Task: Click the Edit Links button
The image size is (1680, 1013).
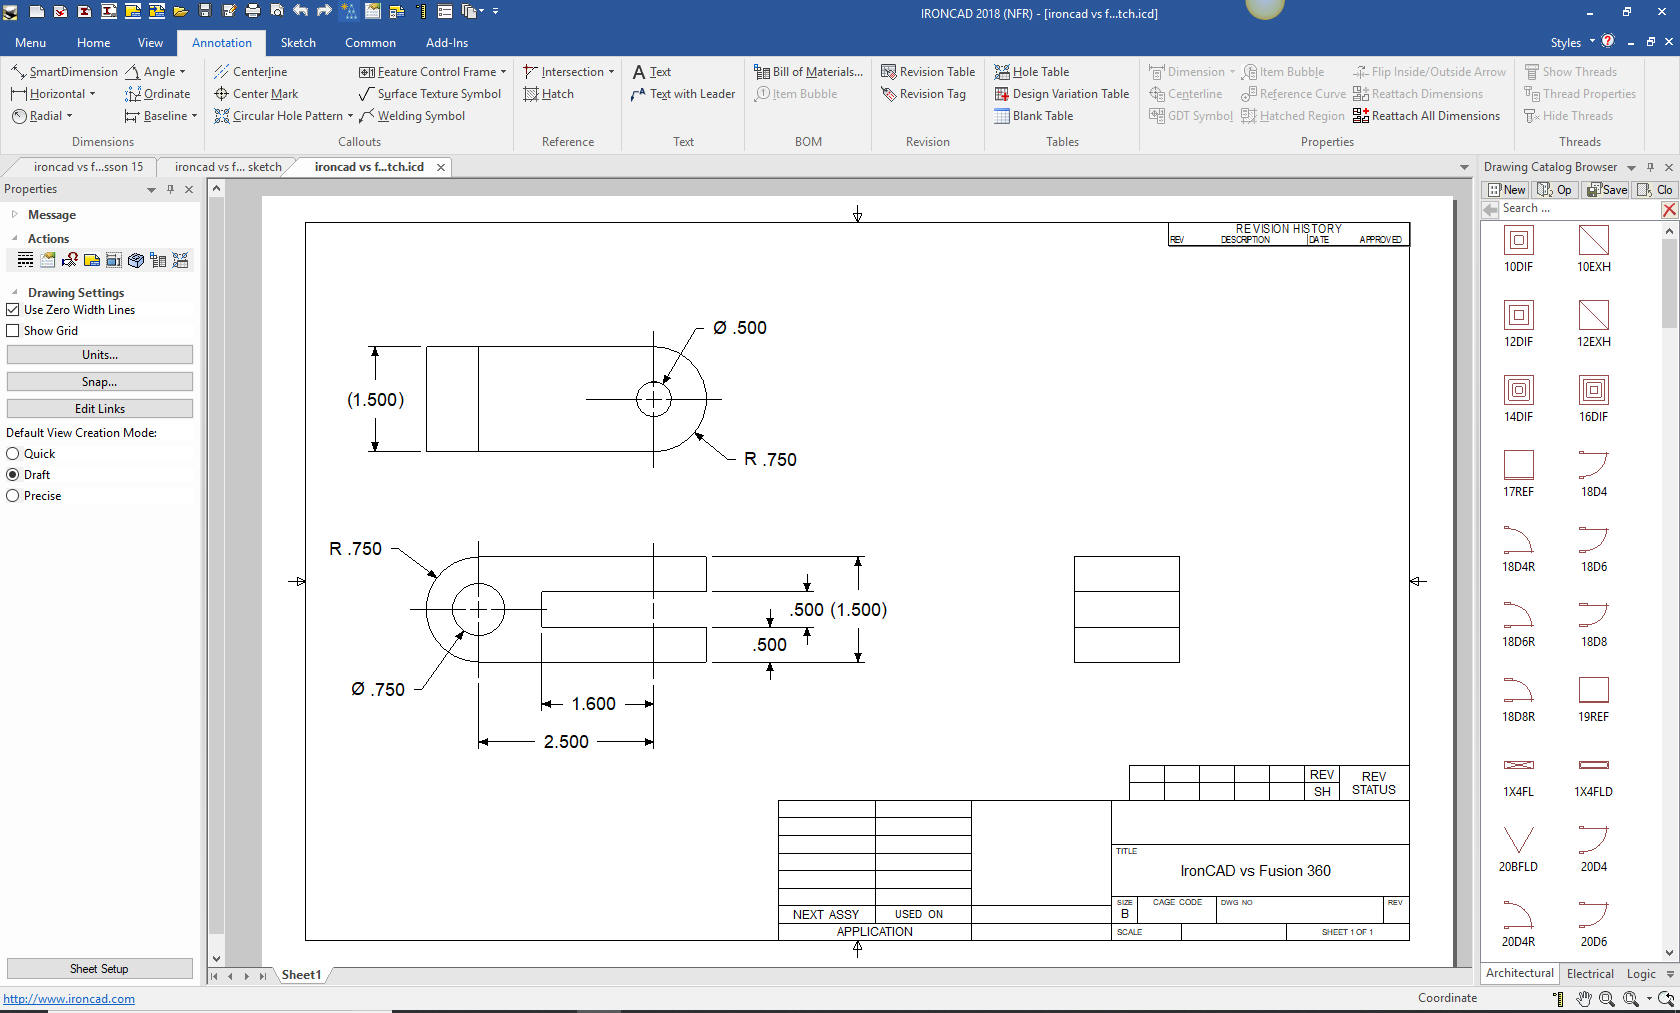Action: (100, 409)
